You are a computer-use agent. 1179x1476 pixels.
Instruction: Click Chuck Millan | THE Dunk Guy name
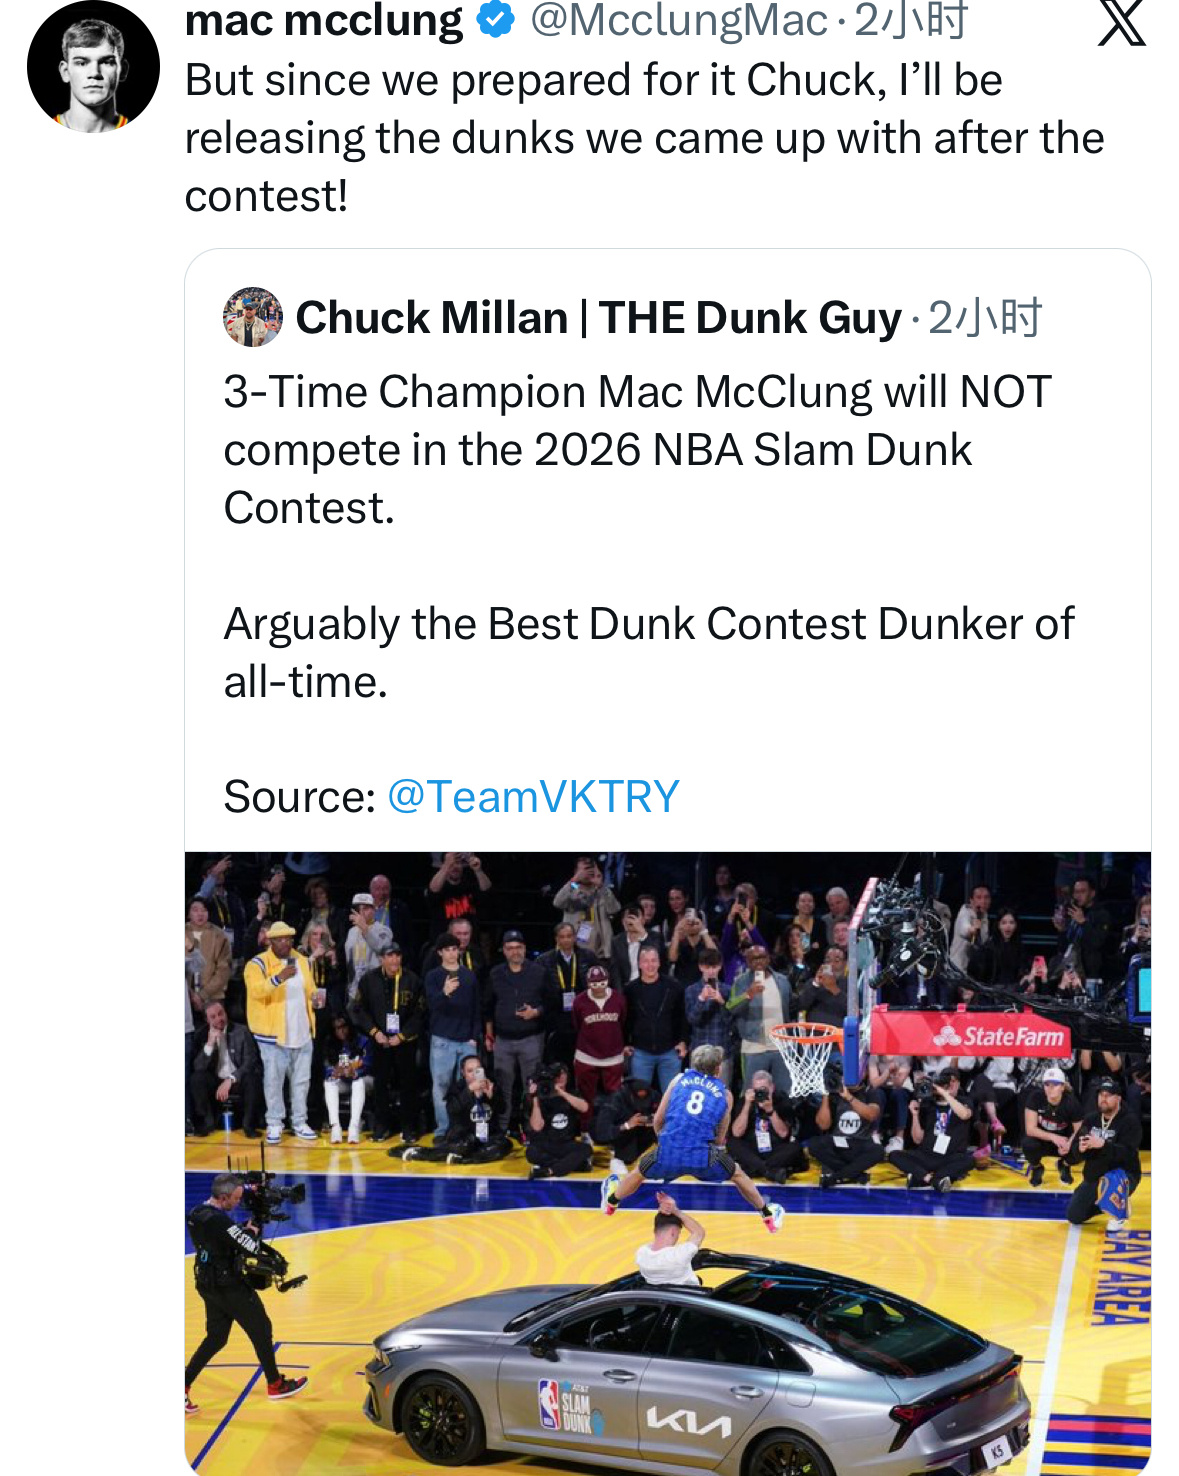598,318
